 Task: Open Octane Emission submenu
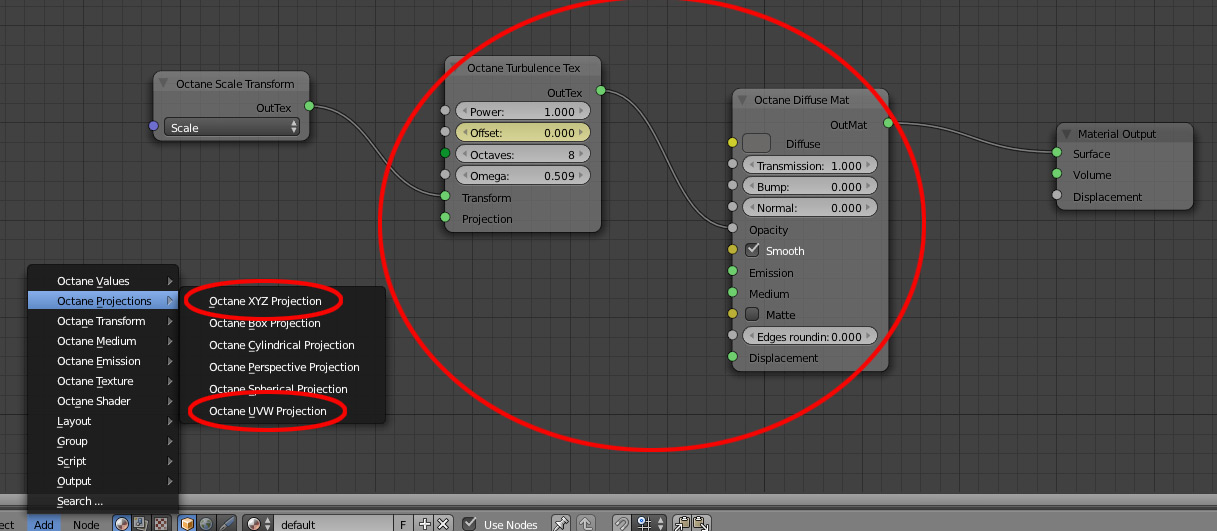point(103,361)
